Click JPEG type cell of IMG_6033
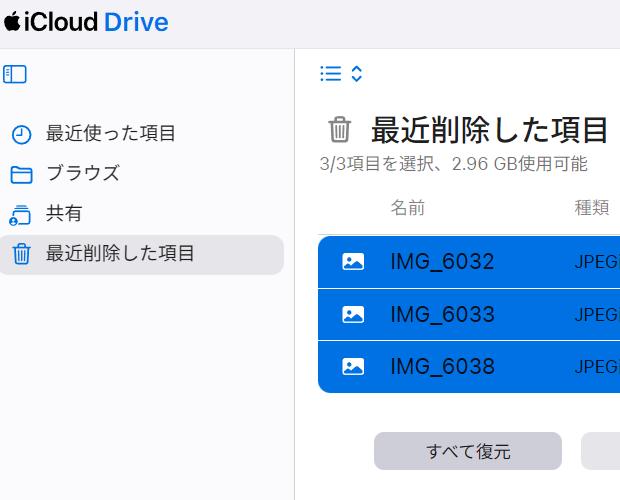Viewport: 620px width, 500px height. [597, 315]
